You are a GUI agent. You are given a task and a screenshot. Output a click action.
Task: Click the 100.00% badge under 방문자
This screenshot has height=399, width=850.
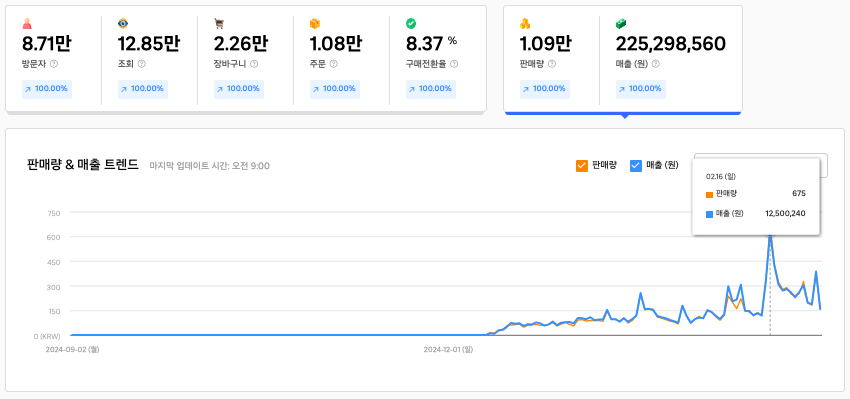[47, 89]
